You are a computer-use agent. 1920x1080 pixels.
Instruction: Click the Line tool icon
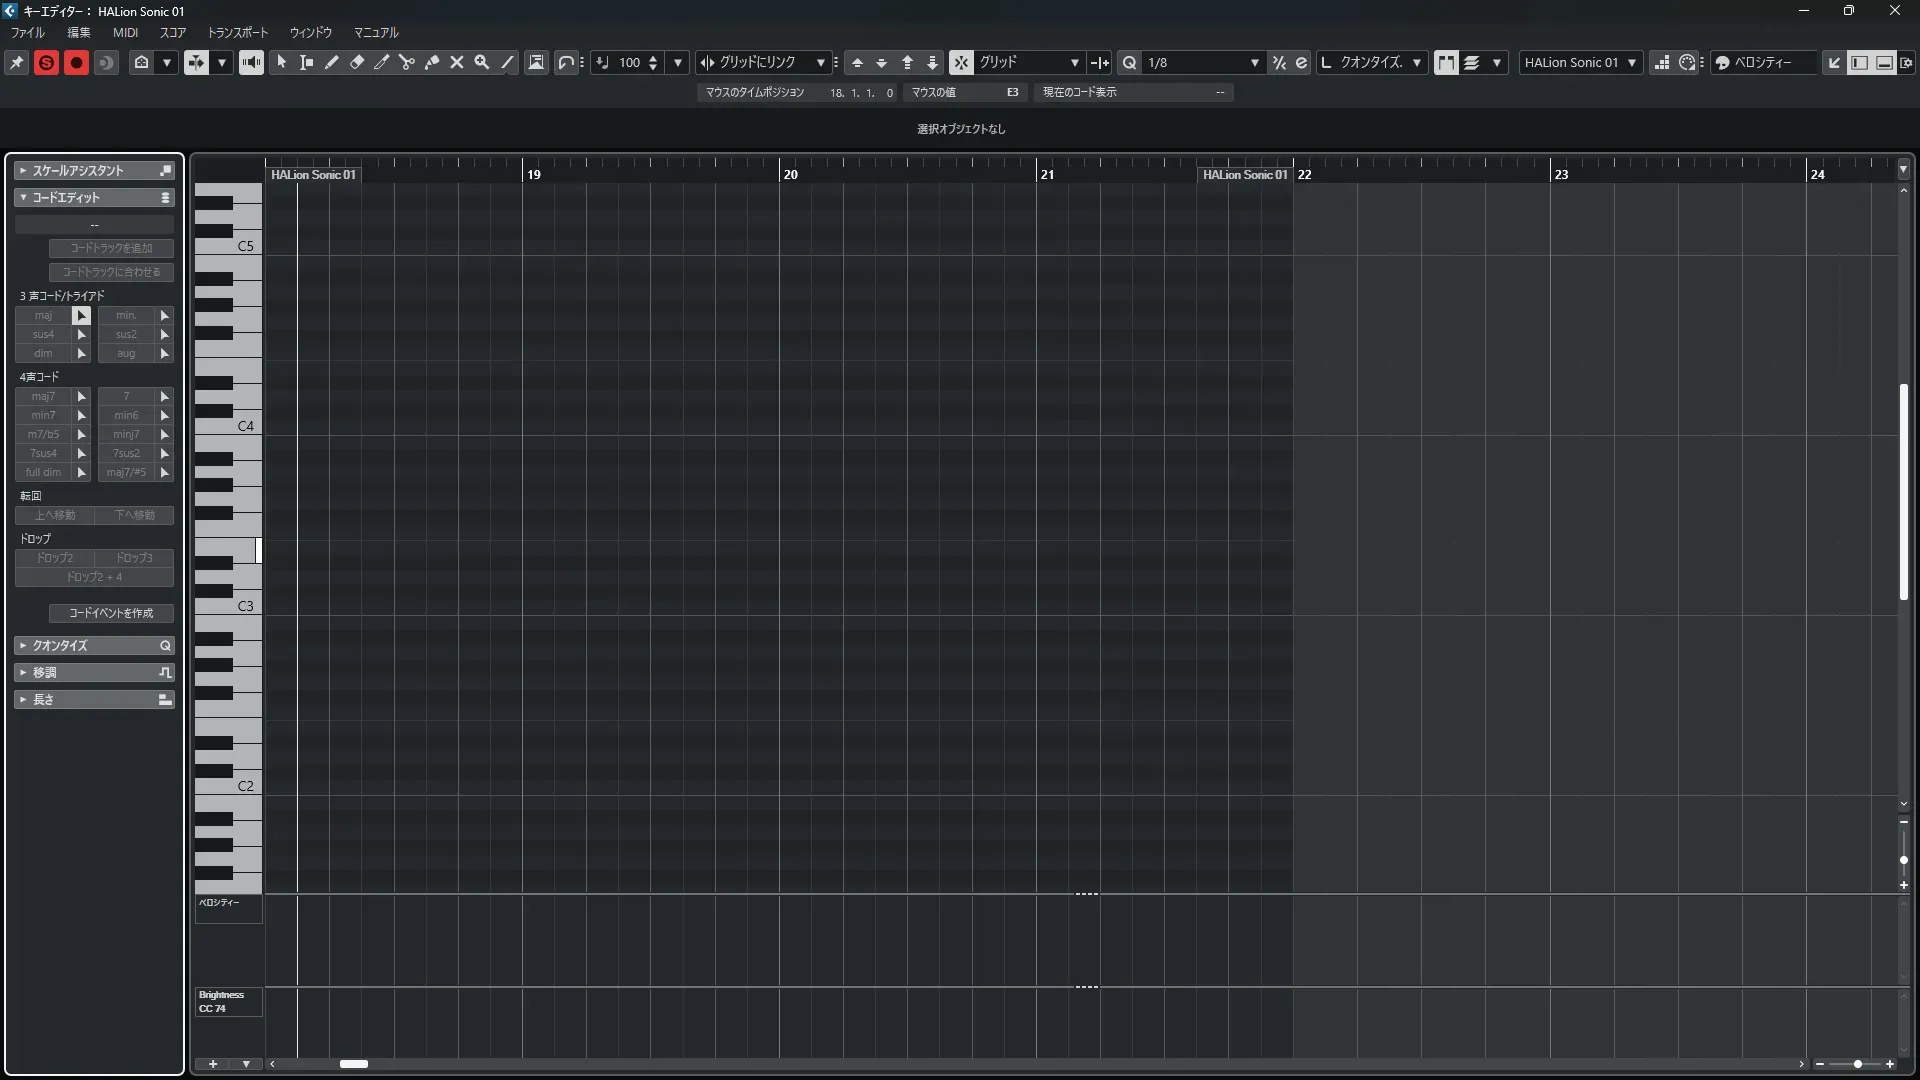[507, 62]
